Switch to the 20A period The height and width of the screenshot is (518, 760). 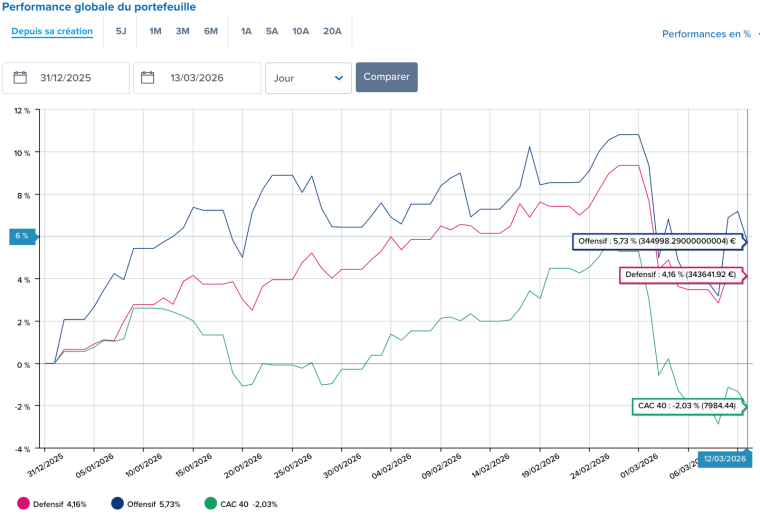tap(332, 31)
